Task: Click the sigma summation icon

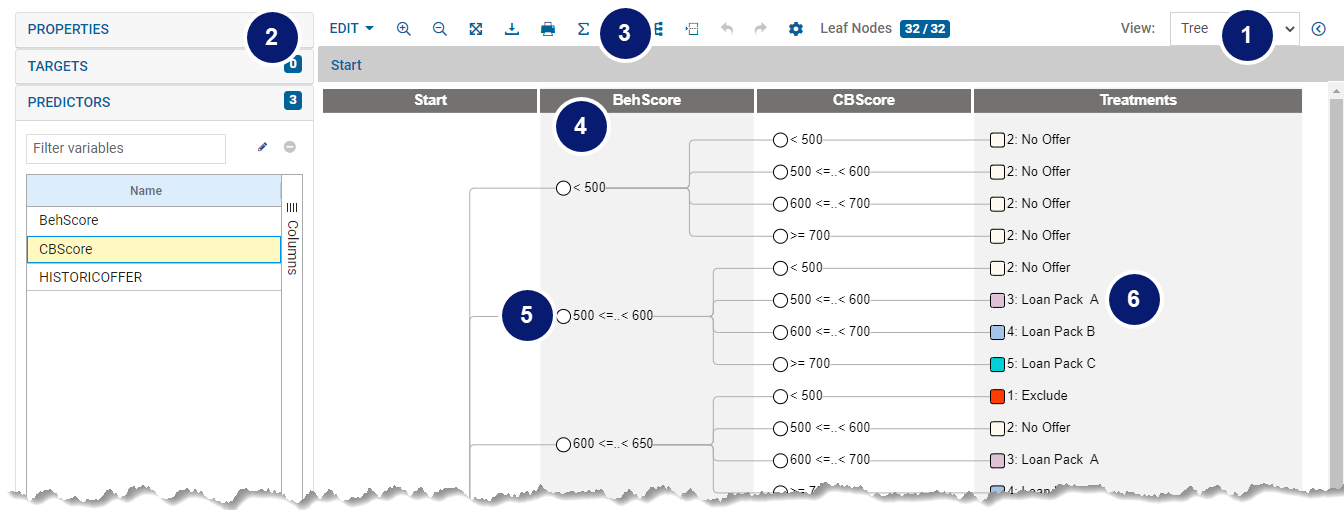Action: pos(583,29)
